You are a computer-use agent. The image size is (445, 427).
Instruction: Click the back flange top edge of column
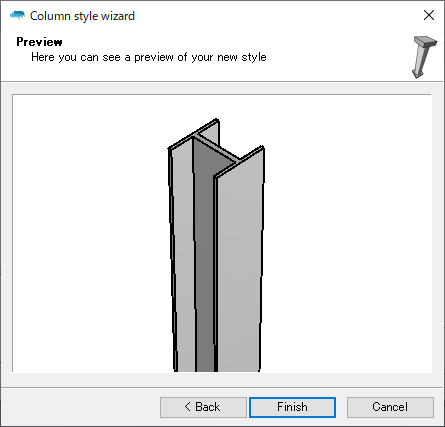(193, 133)
